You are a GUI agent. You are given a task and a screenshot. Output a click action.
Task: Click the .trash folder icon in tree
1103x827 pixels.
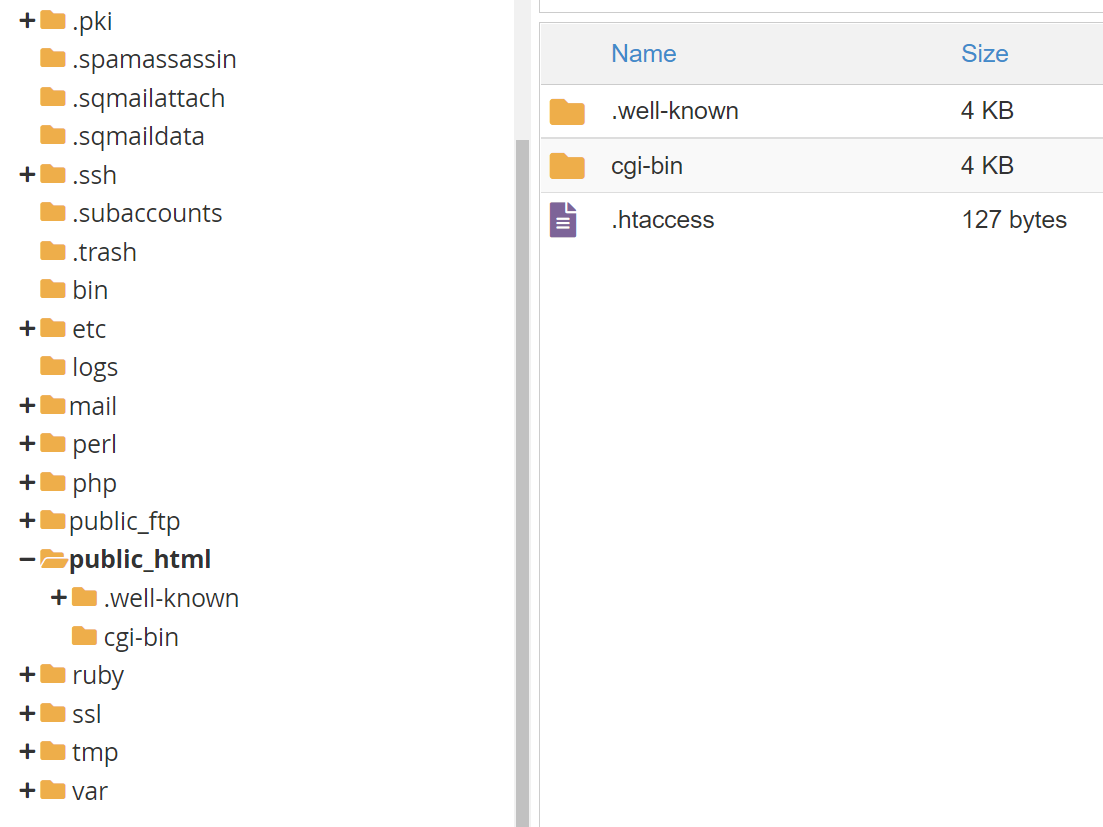(53, 251)
